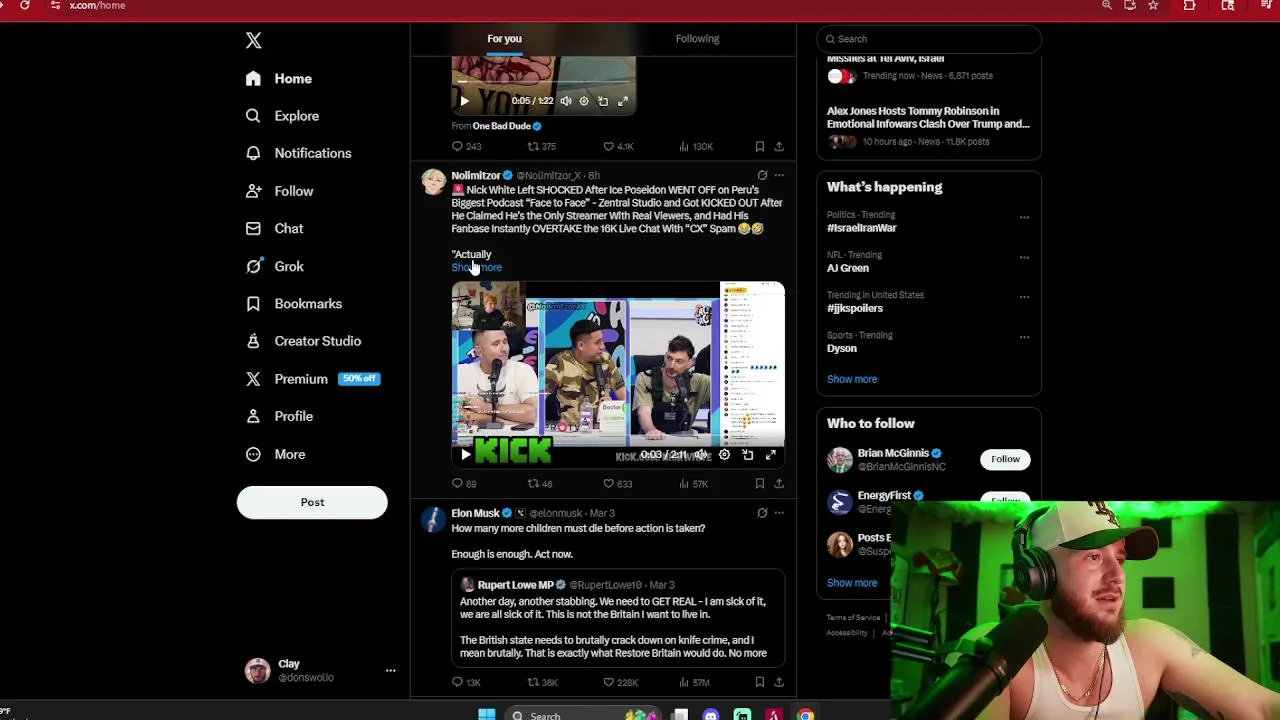Open account menu dots beside Clay
Screen dimensions: 1280x720
coord(390,671)
